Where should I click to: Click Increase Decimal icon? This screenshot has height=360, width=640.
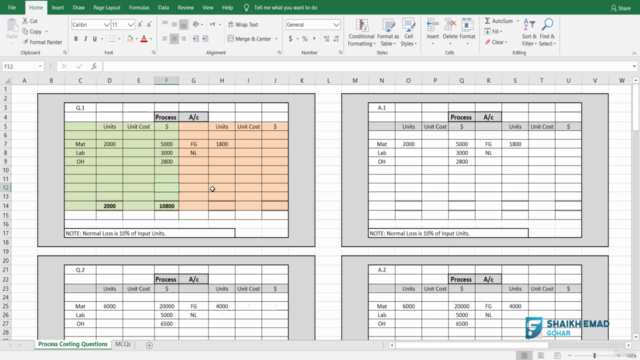327,39
